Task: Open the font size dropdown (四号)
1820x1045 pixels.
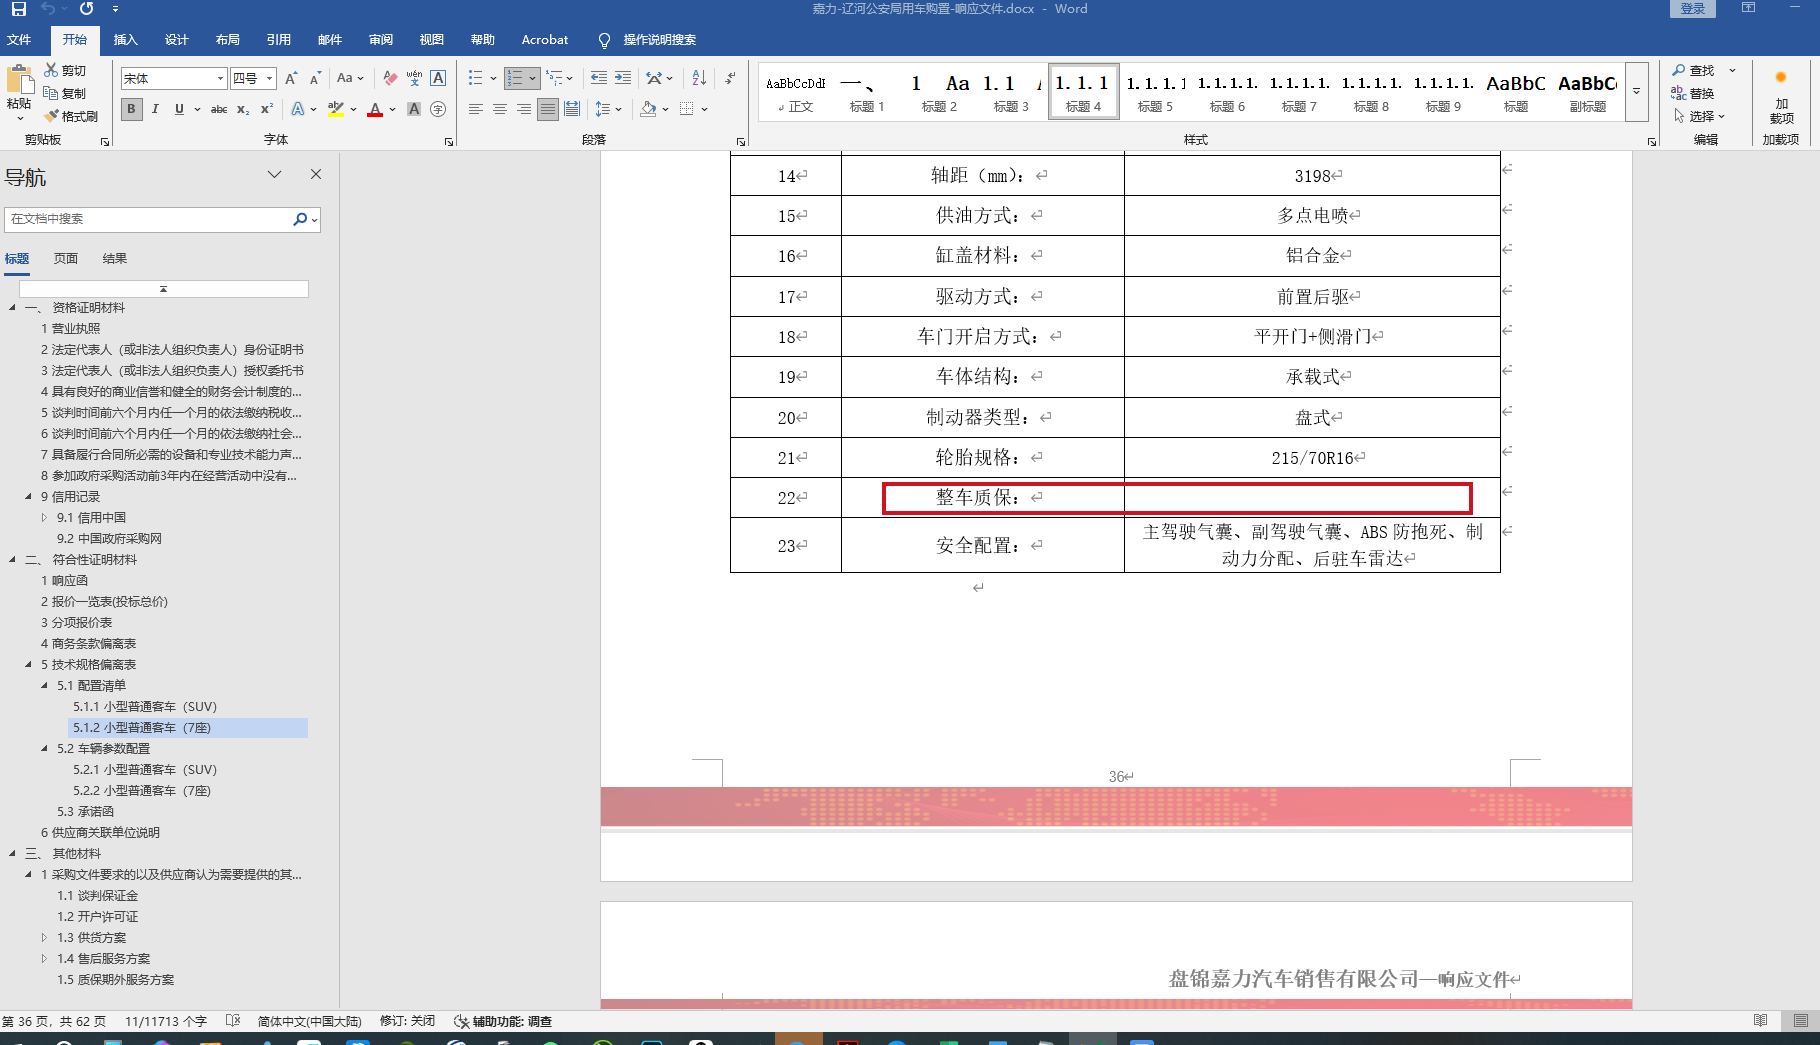Action: (269, 78)
